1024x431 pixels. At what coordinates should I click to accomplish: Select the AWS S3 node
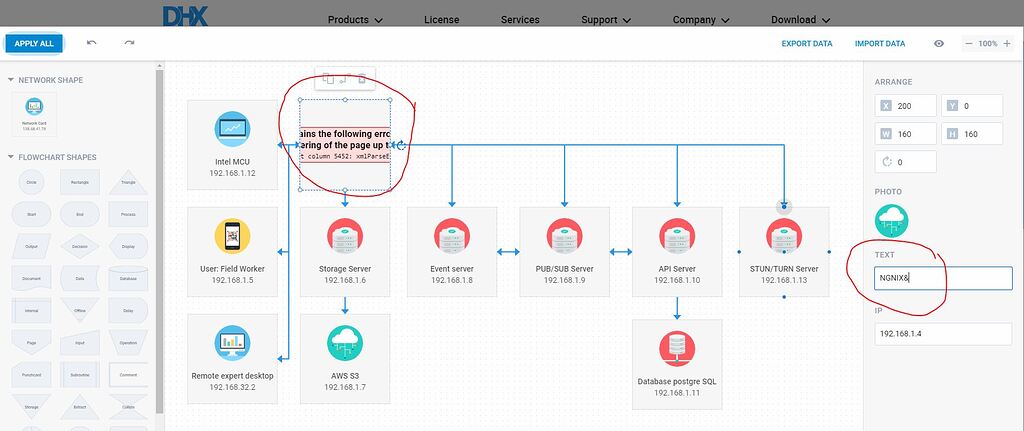pyautogui.click(x=345, y=357)
